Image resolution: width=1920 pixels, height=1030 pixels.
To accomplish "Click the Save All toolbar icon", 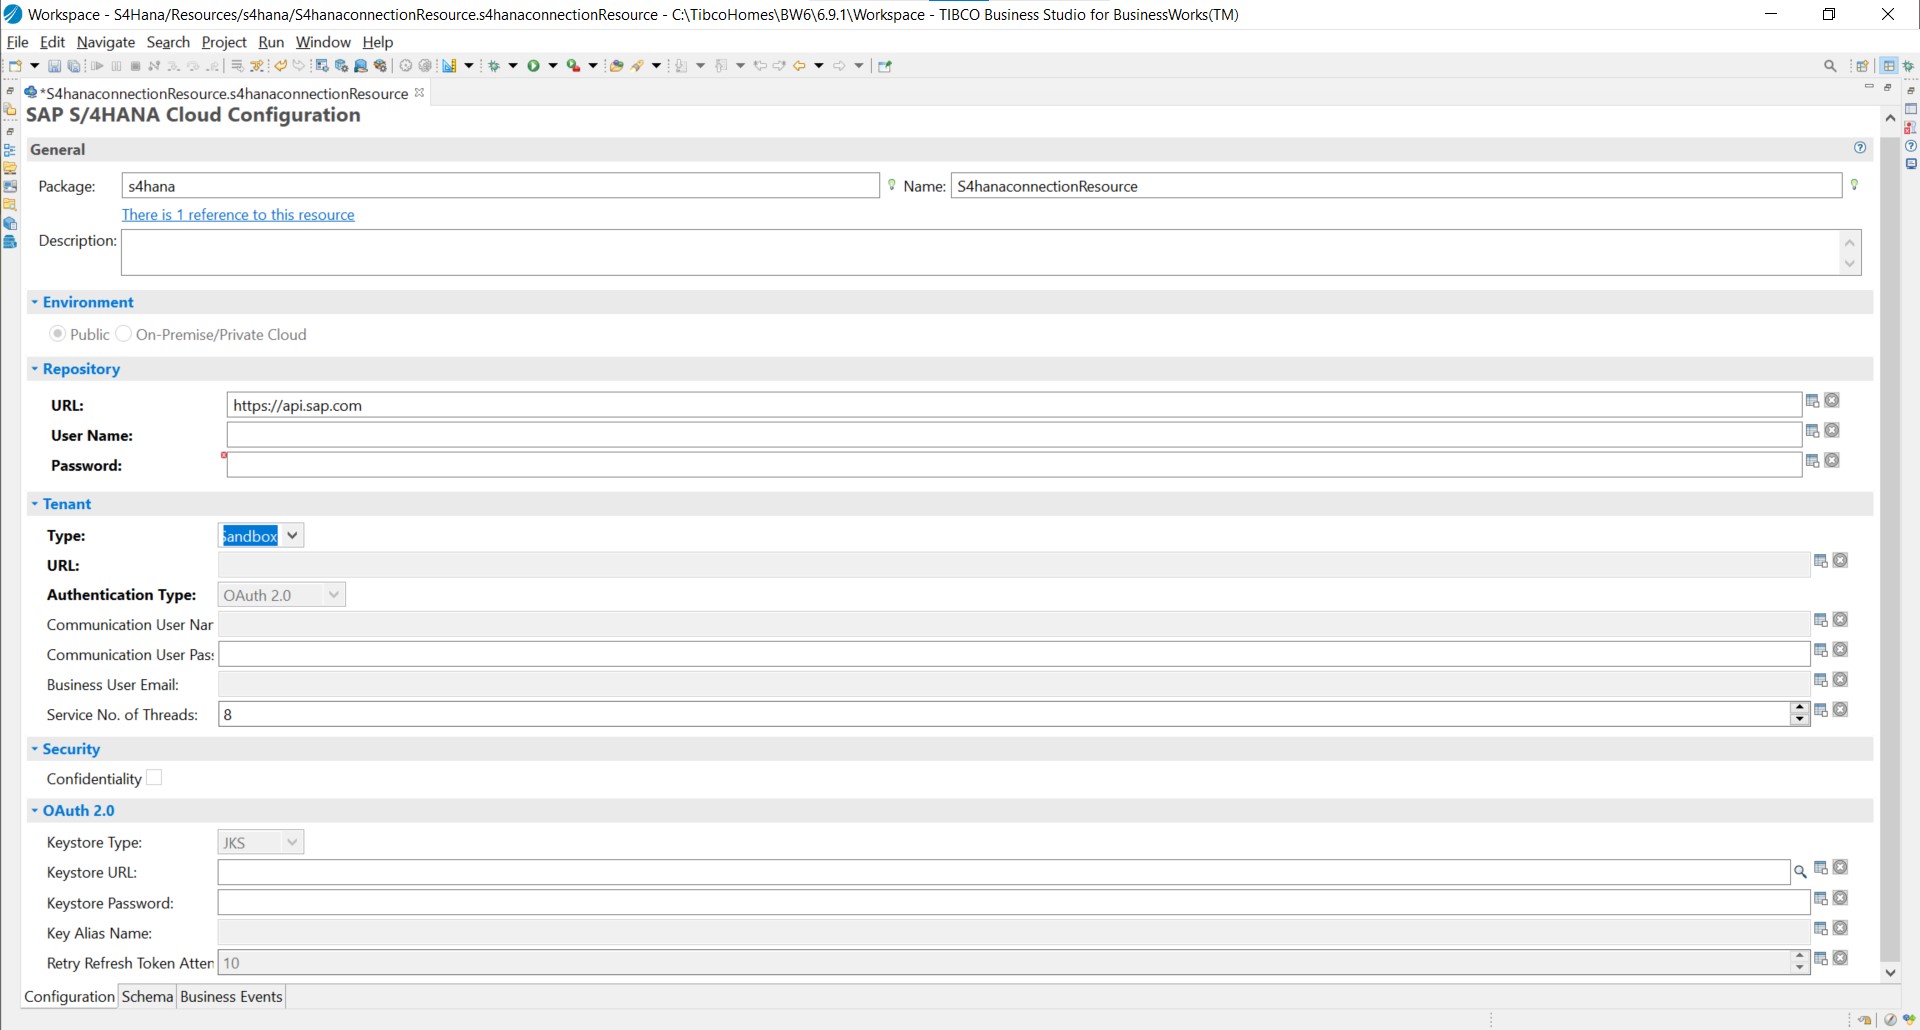I will point(74,66).
